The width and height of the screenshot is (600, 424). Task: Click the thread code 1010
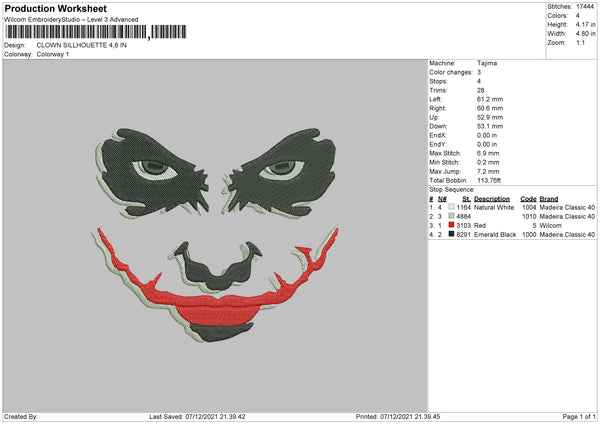coord(529,217)
